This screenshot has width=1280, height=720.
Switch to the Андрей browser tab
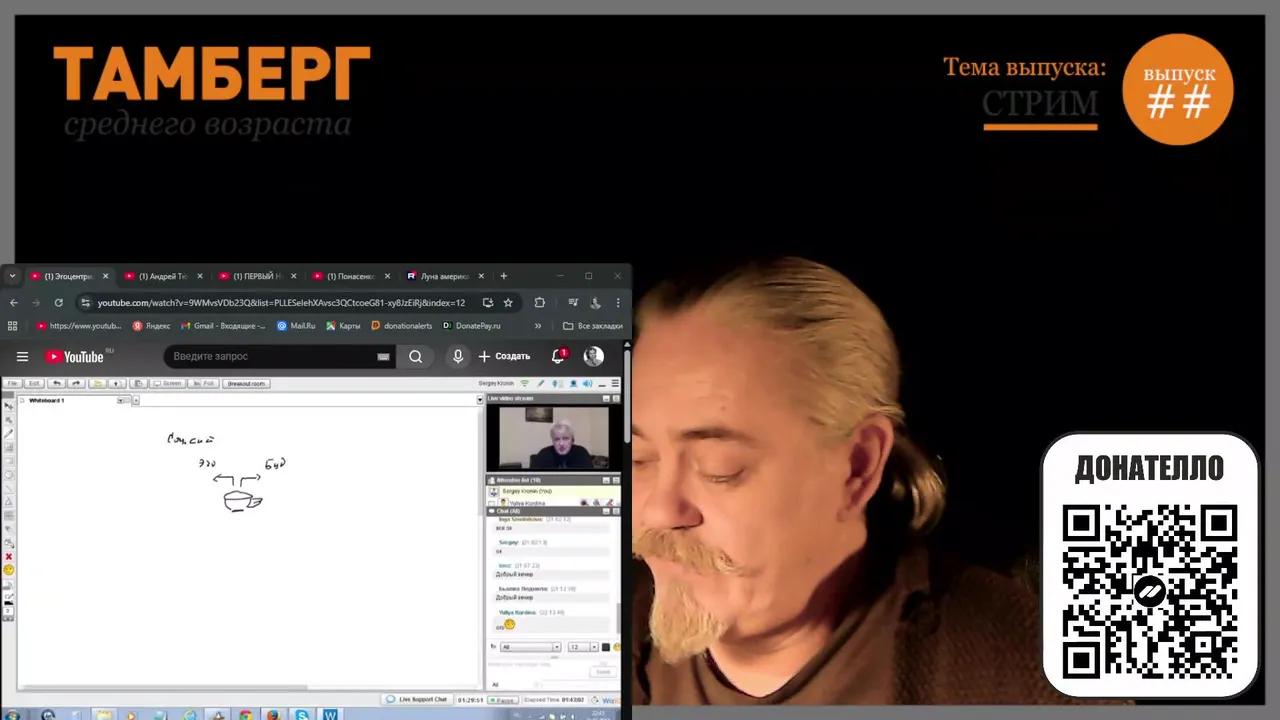coord(163,276)
